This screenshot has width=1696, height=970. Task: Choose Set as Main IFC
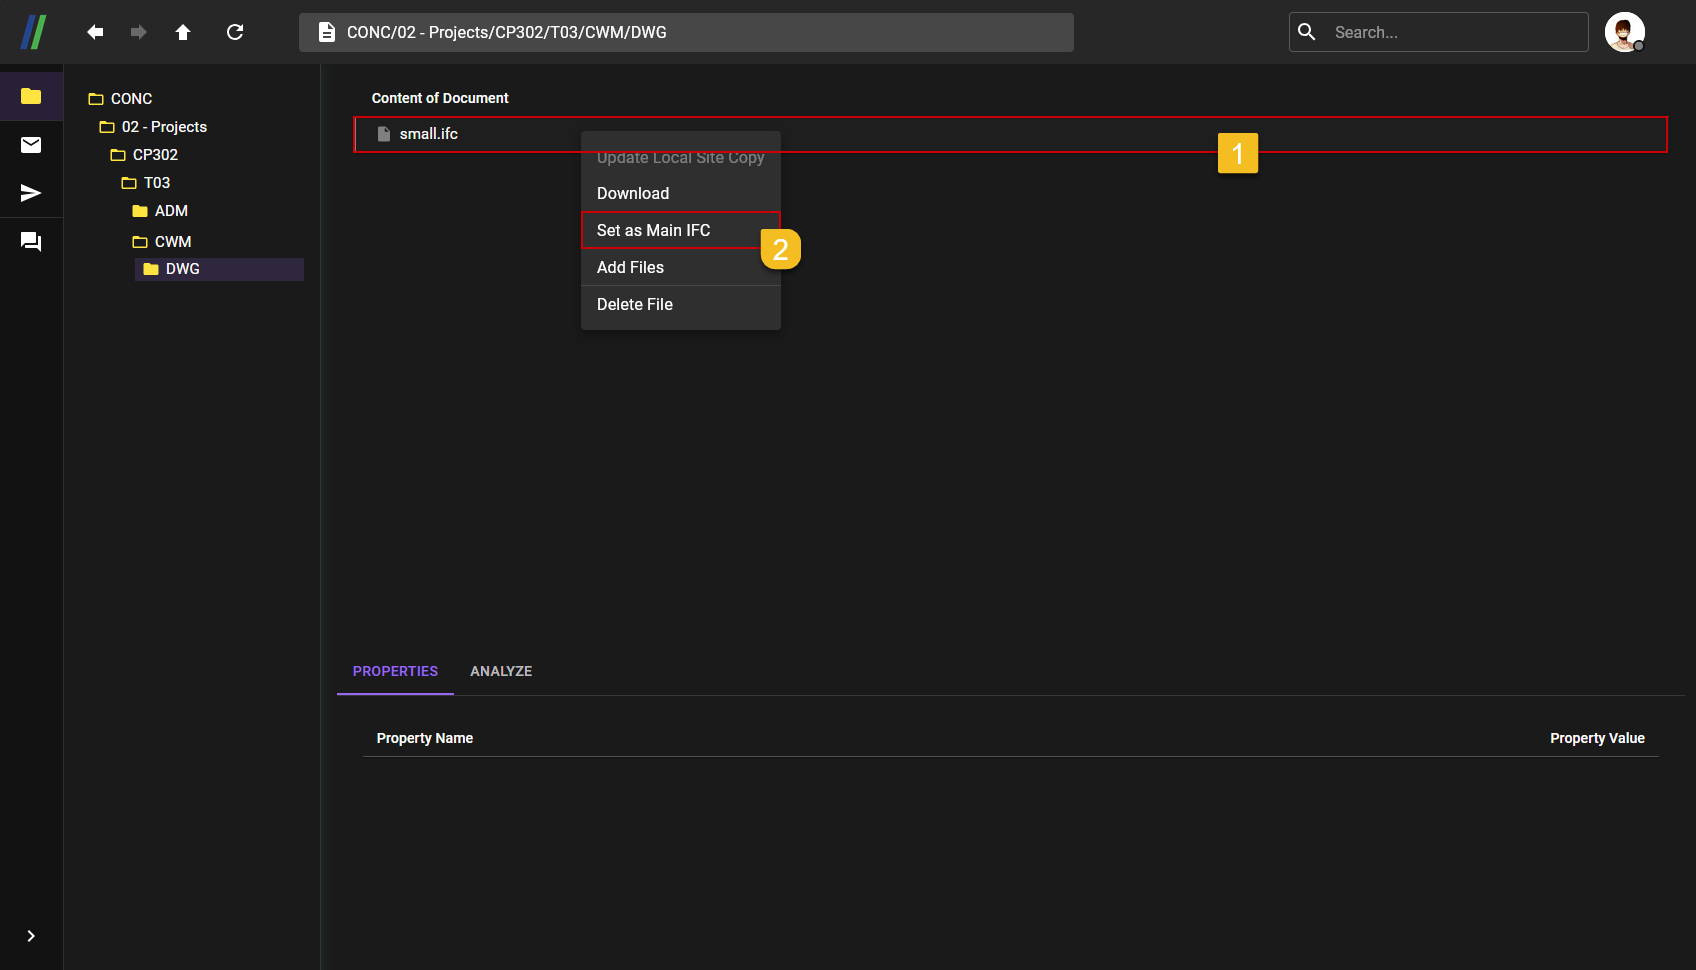654,230
